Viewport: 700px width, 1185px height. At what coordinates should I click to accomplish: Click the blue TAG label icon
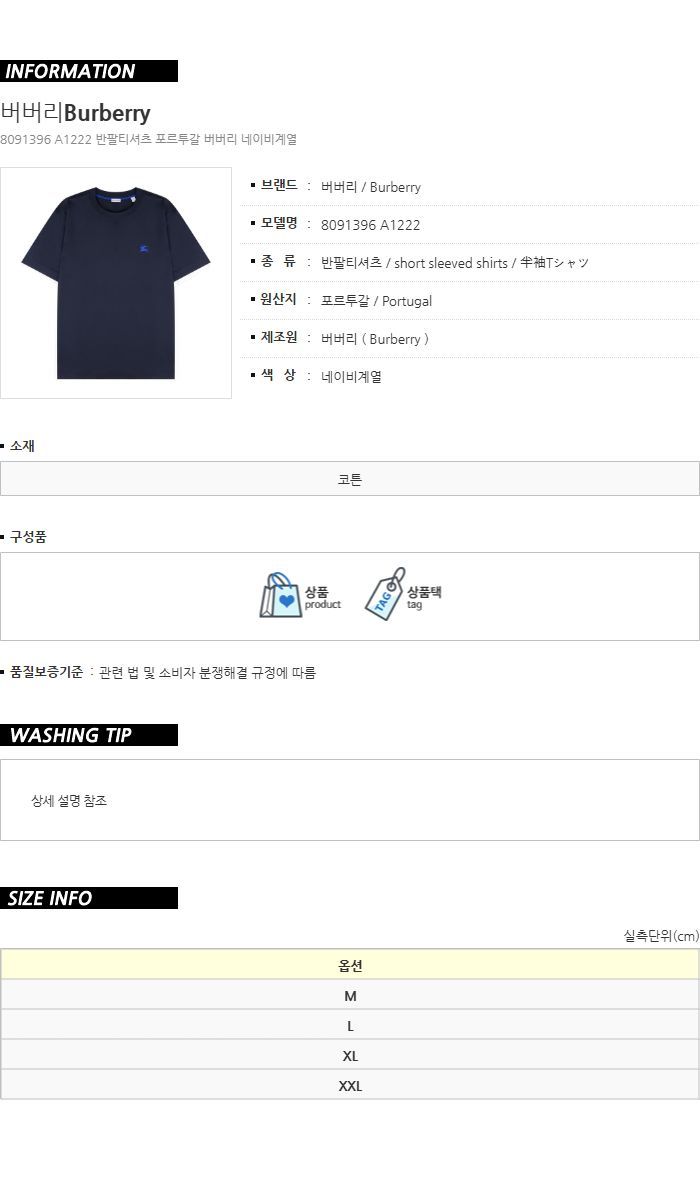coord(386,594)
